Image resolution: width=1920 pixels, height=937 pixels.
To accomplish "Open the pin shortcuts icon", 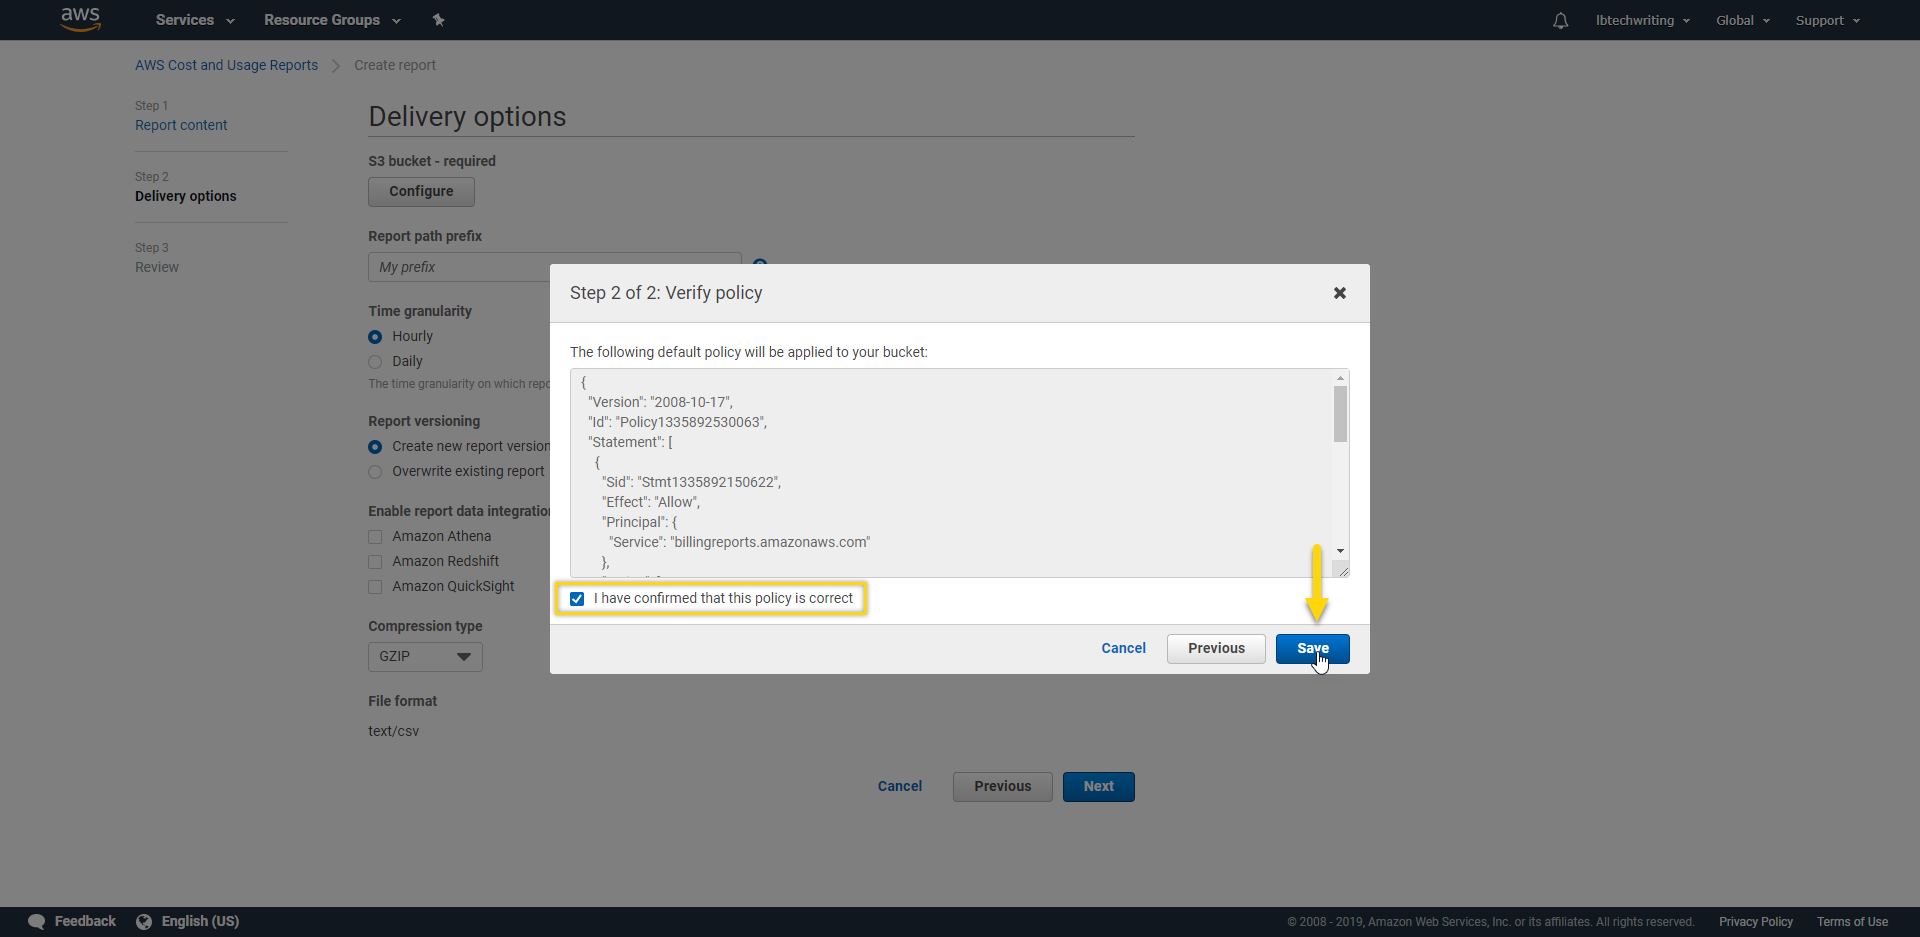I will tap(438, 20).
